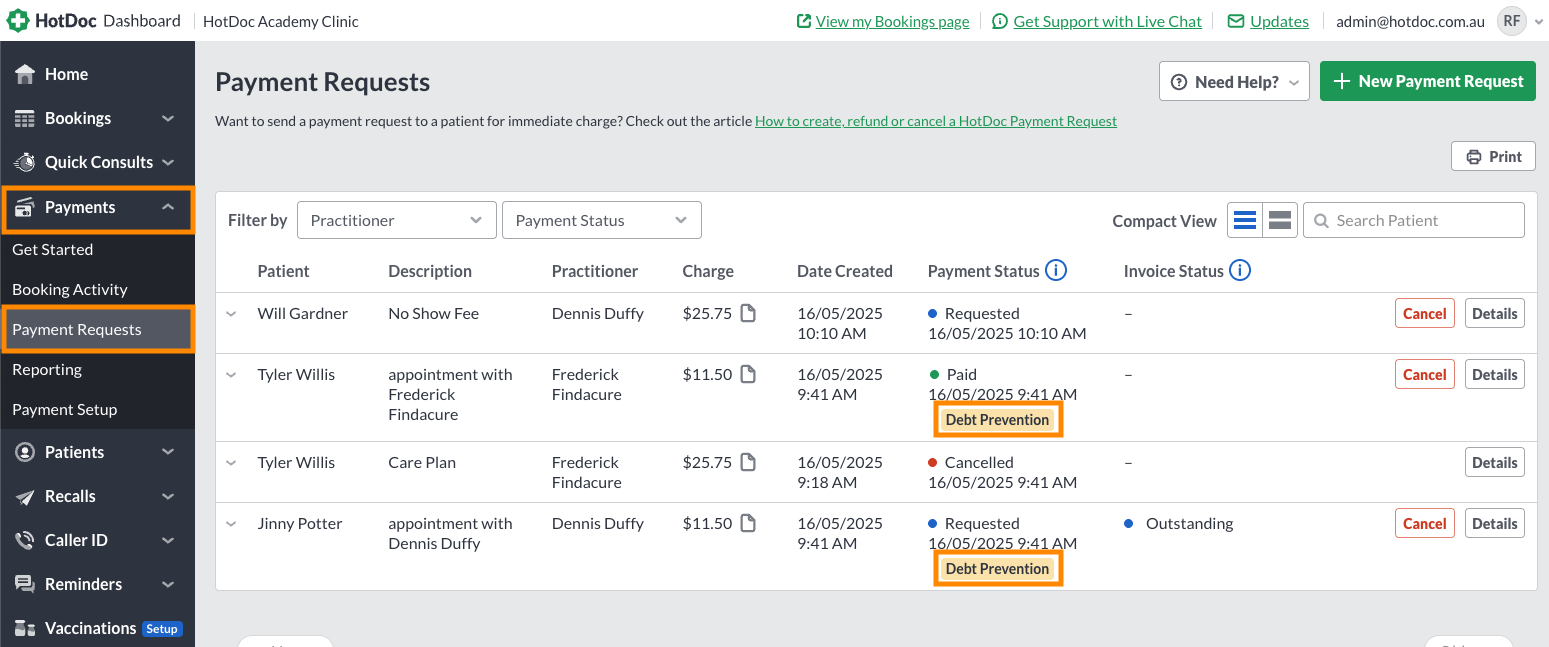Select Payment Requests submenu item

(97, 329)
